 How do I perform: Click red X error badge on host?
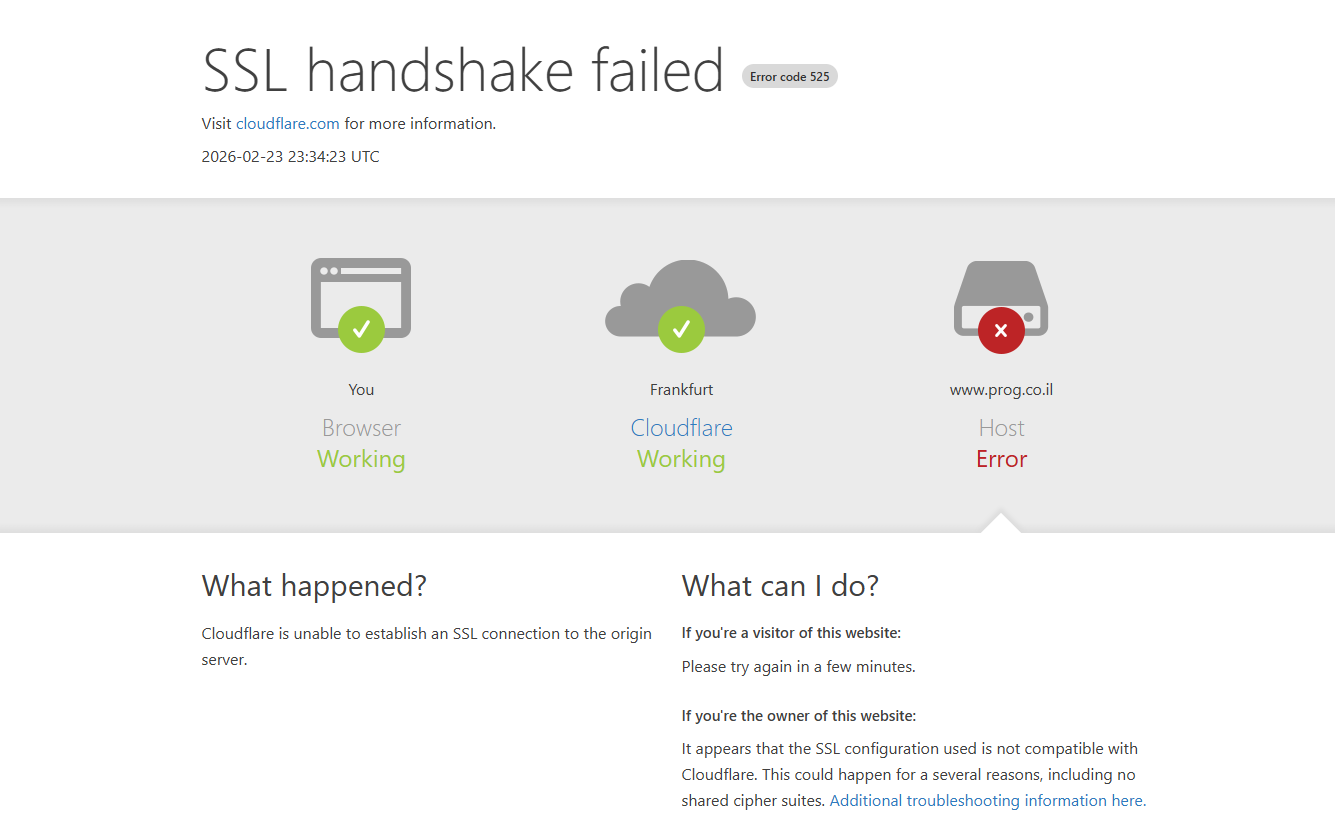(x=1001, y=330)
